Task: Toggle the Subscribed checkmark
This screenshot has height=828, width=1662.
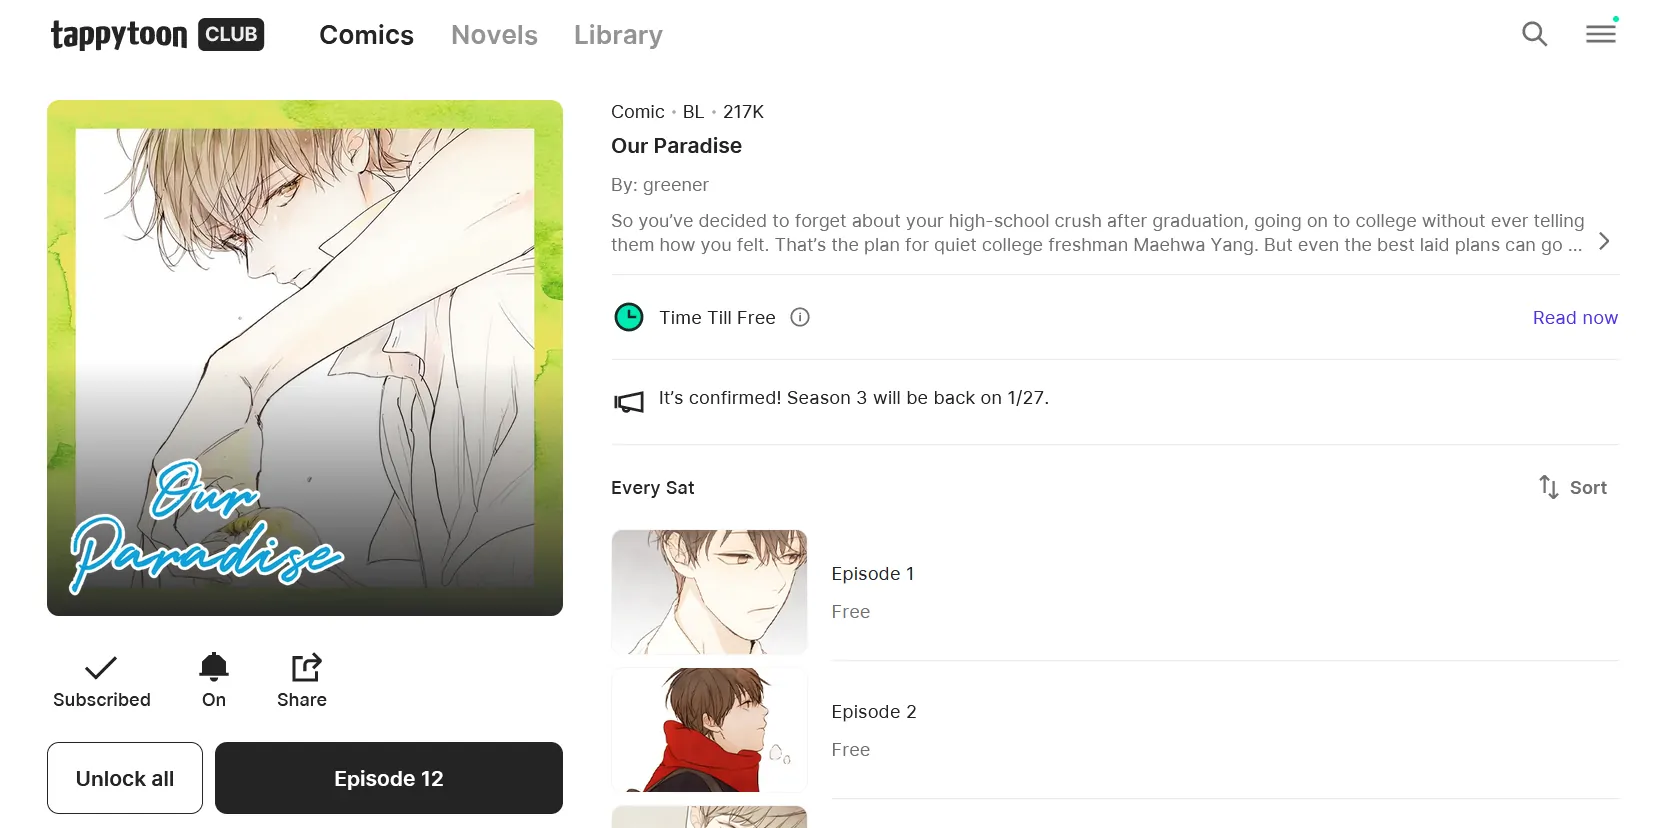Action: [x=101, y=667]
